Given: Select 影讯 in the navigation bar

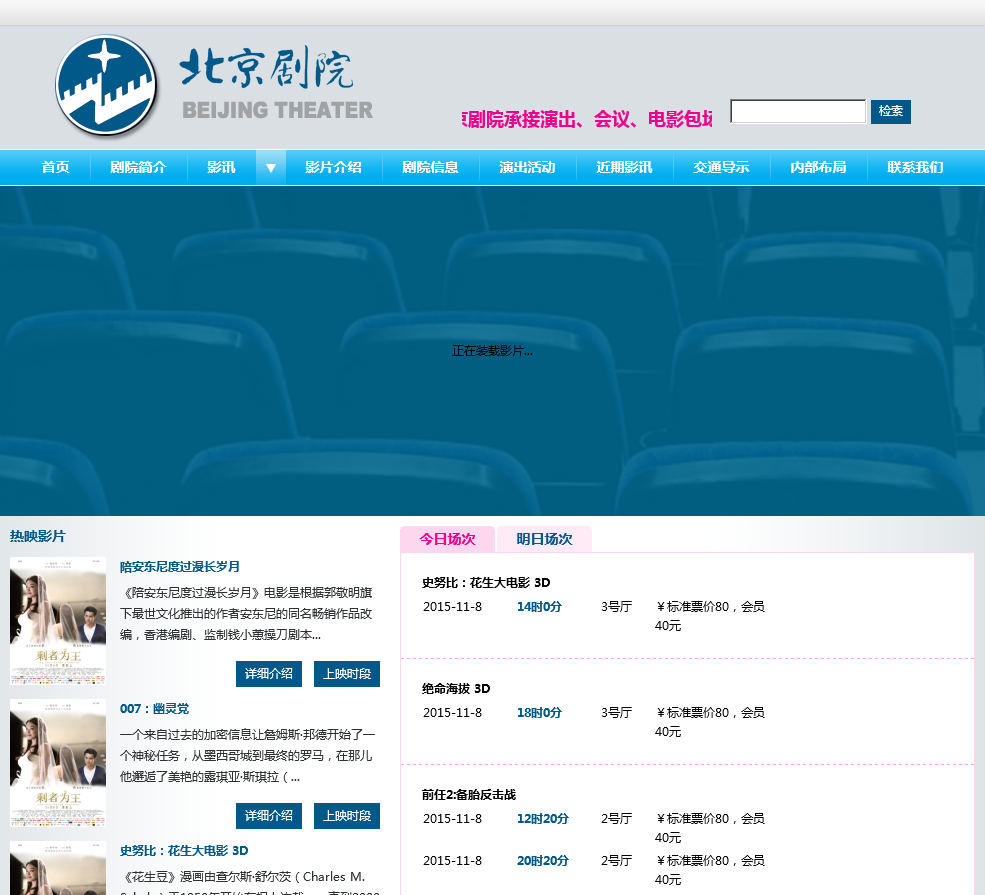Looking at the screenshot, I should (221, 168).
